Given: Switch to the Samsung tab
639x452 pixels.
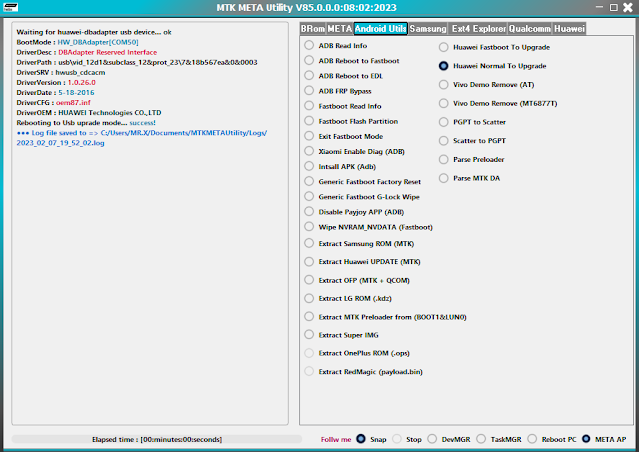Looking at the screenshot, I should 428,29.
